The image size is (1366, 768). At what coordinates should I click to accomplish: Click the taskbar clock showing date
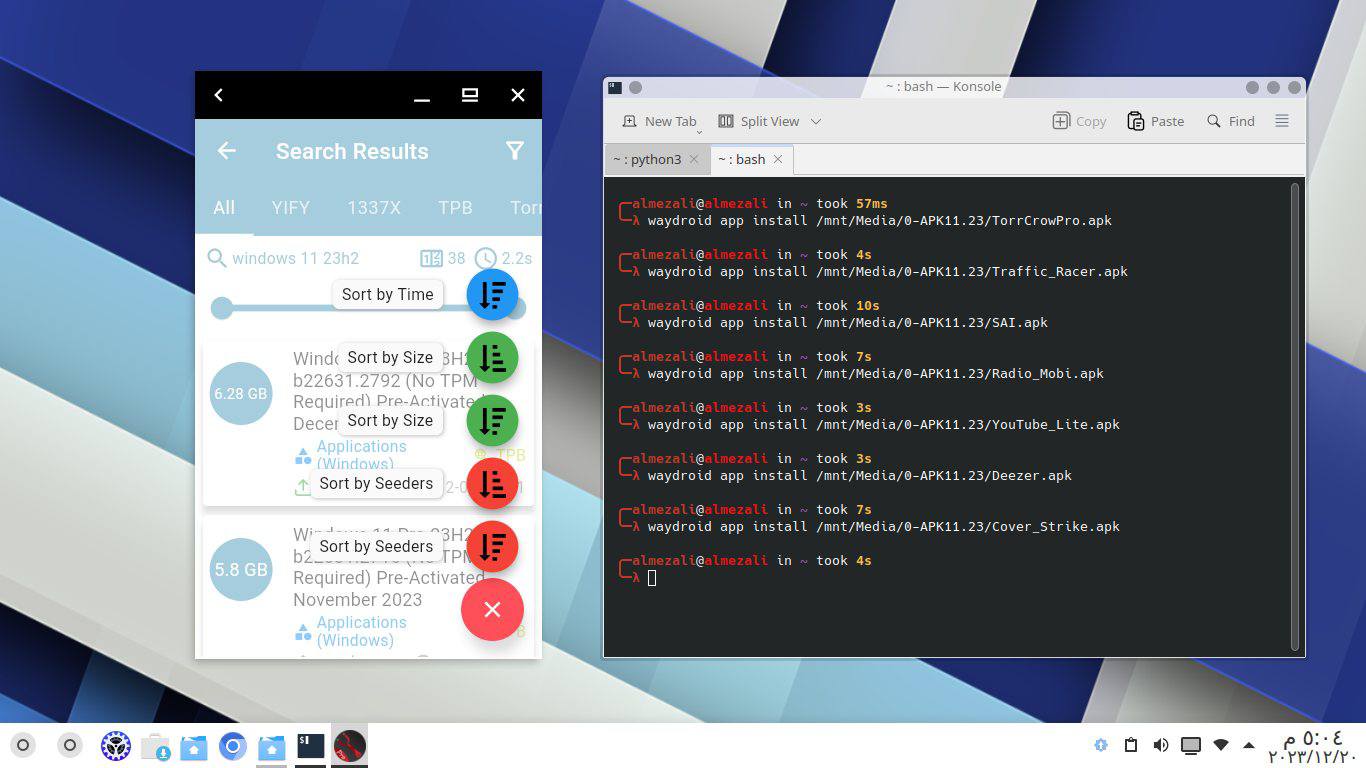point(1312,746)
